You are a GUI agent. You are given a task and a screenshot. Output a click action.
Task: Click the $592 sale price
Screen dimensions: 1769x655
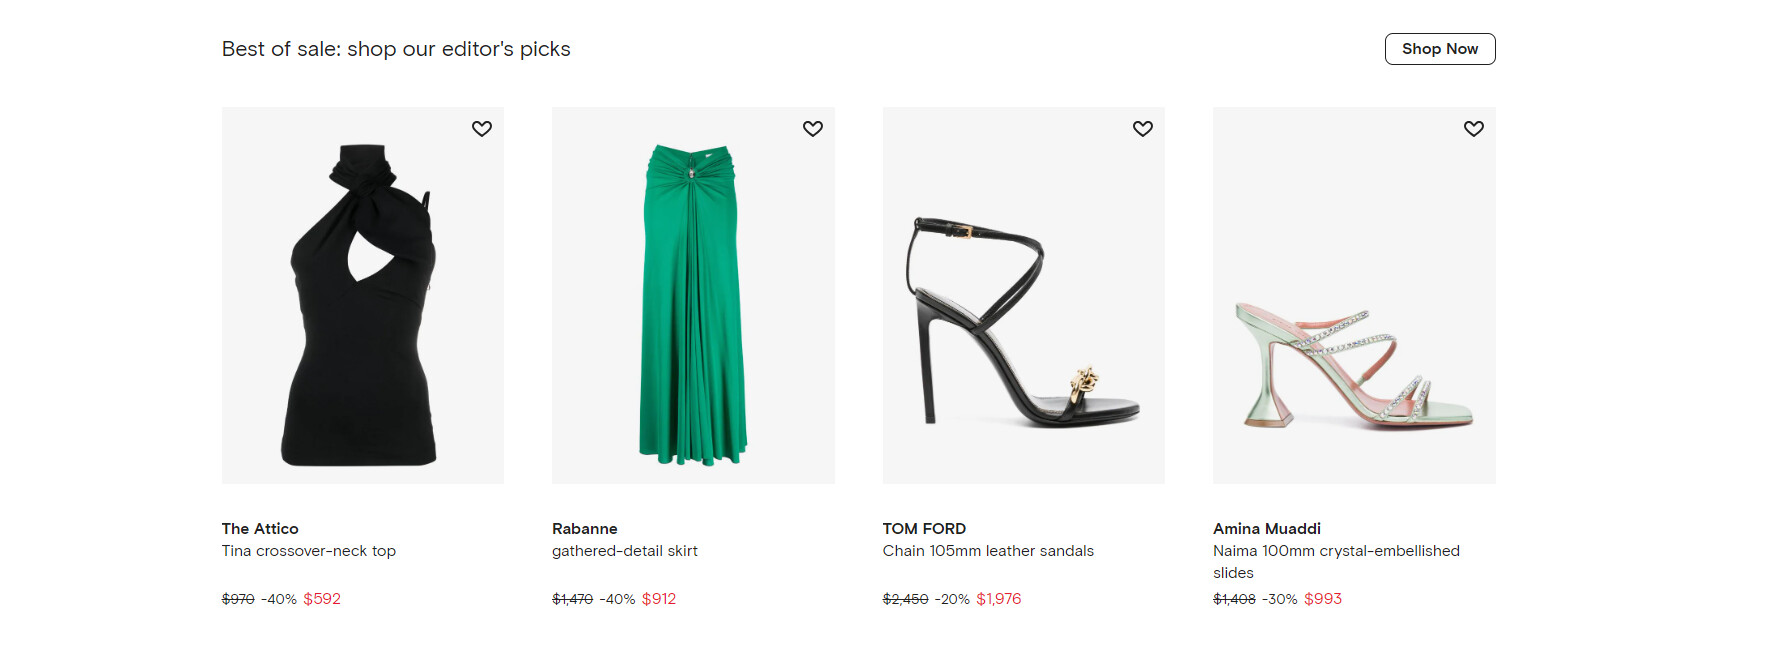[x=322, y=599]
